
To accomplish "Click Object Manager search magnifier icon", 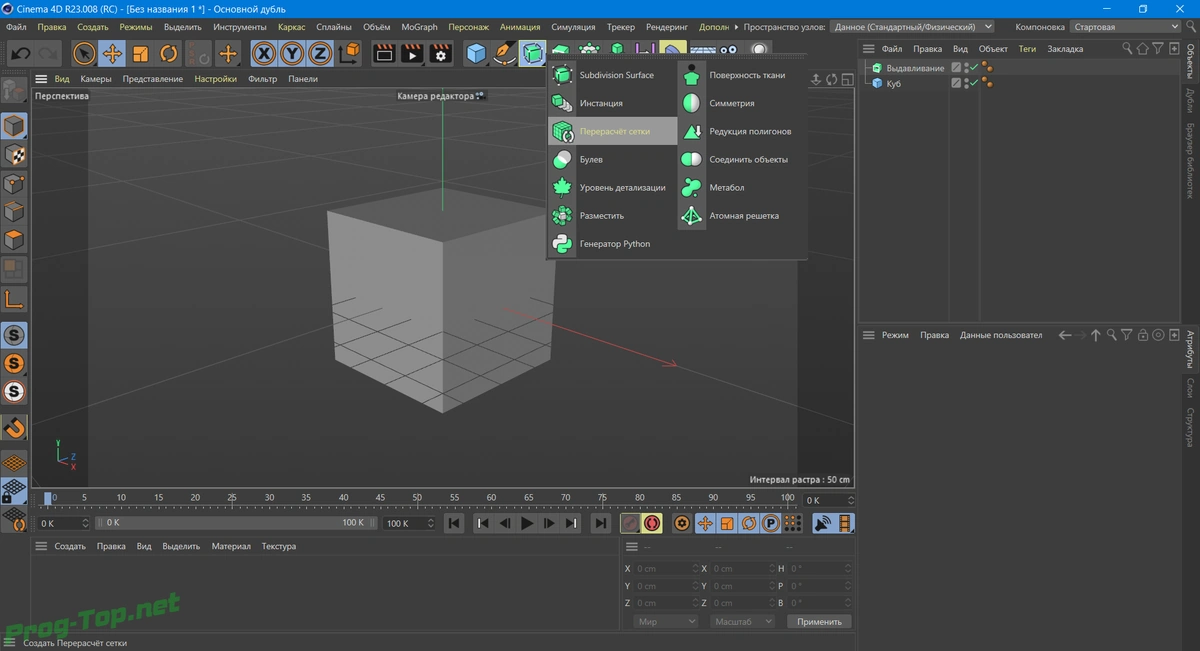I will 1127,48.
